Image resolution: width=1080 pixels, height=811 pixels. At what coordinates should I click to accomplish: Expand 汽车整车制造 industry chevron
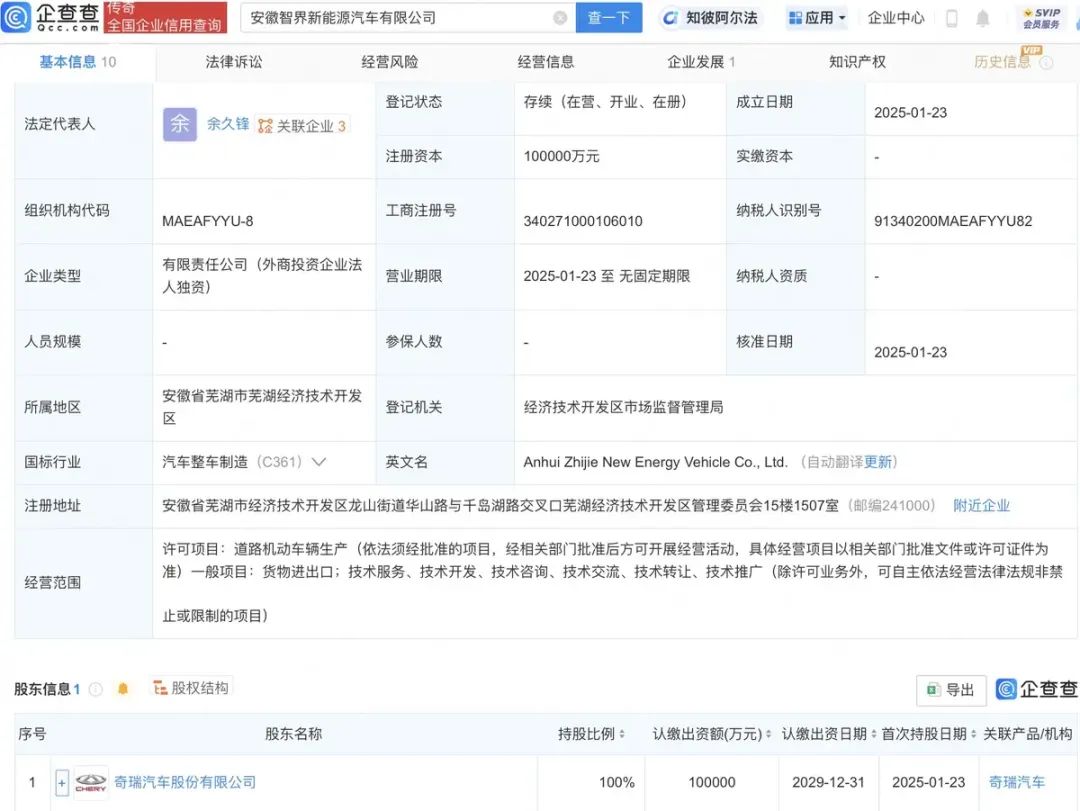tap(319, 462)
